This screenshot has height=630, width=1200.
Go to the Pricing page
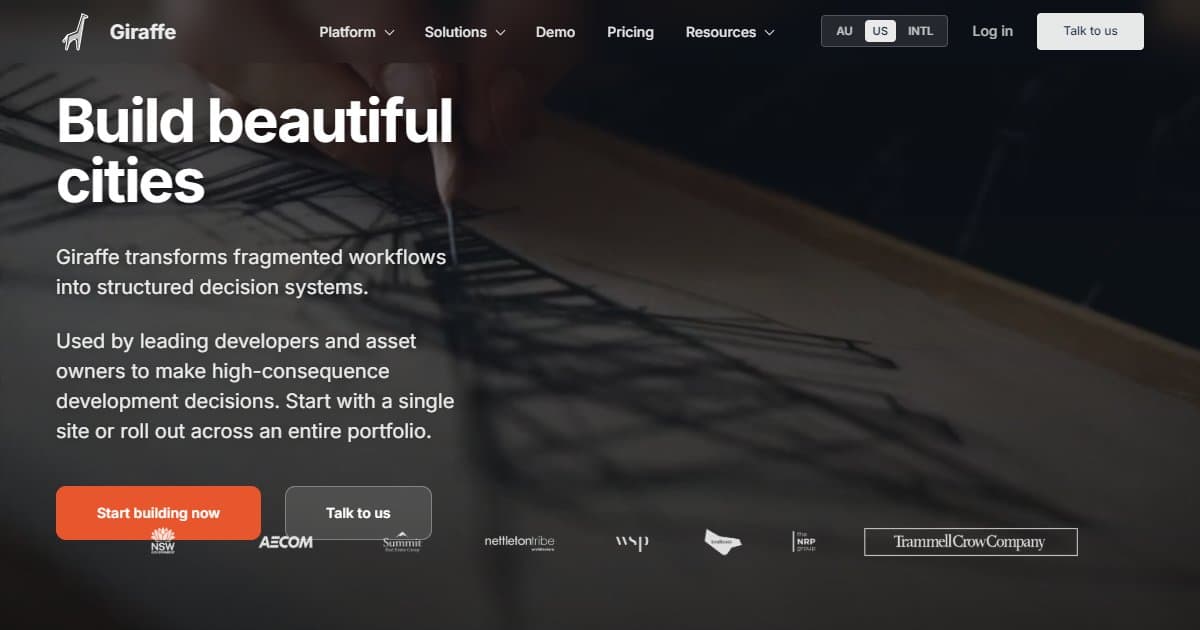coord(630,32)
